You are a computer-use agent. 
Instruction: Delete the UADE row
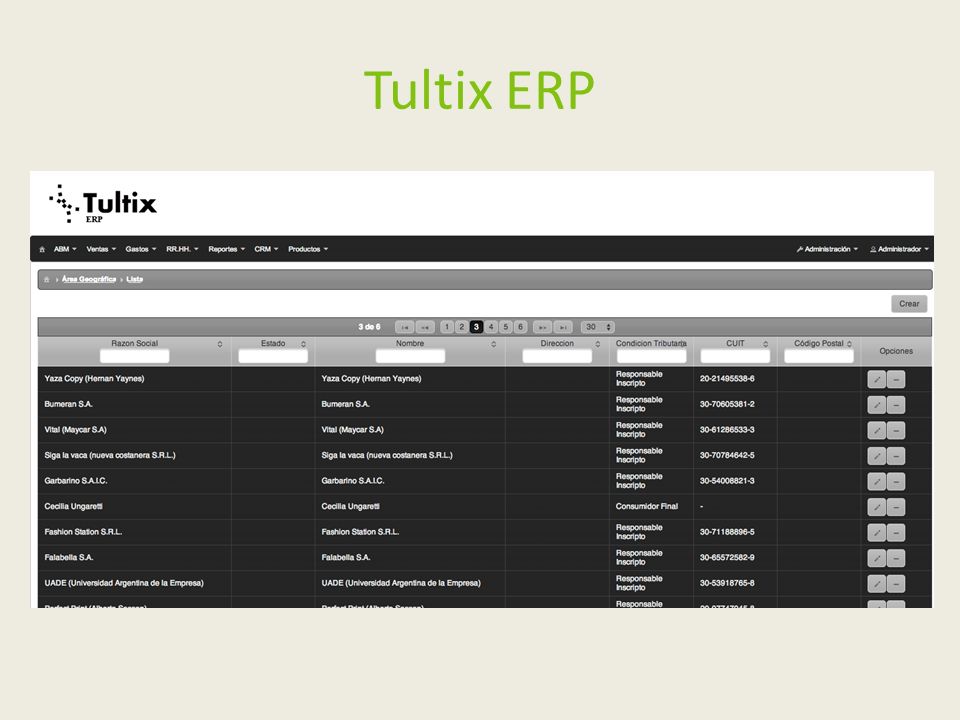(896, 584)
